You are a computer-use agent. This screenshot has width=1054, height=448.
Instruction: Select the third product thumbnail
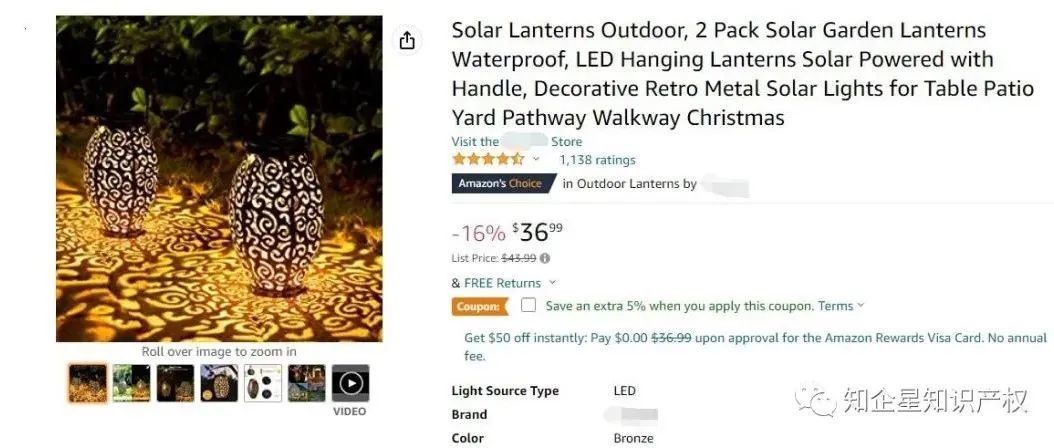click(x=175, y=383)
